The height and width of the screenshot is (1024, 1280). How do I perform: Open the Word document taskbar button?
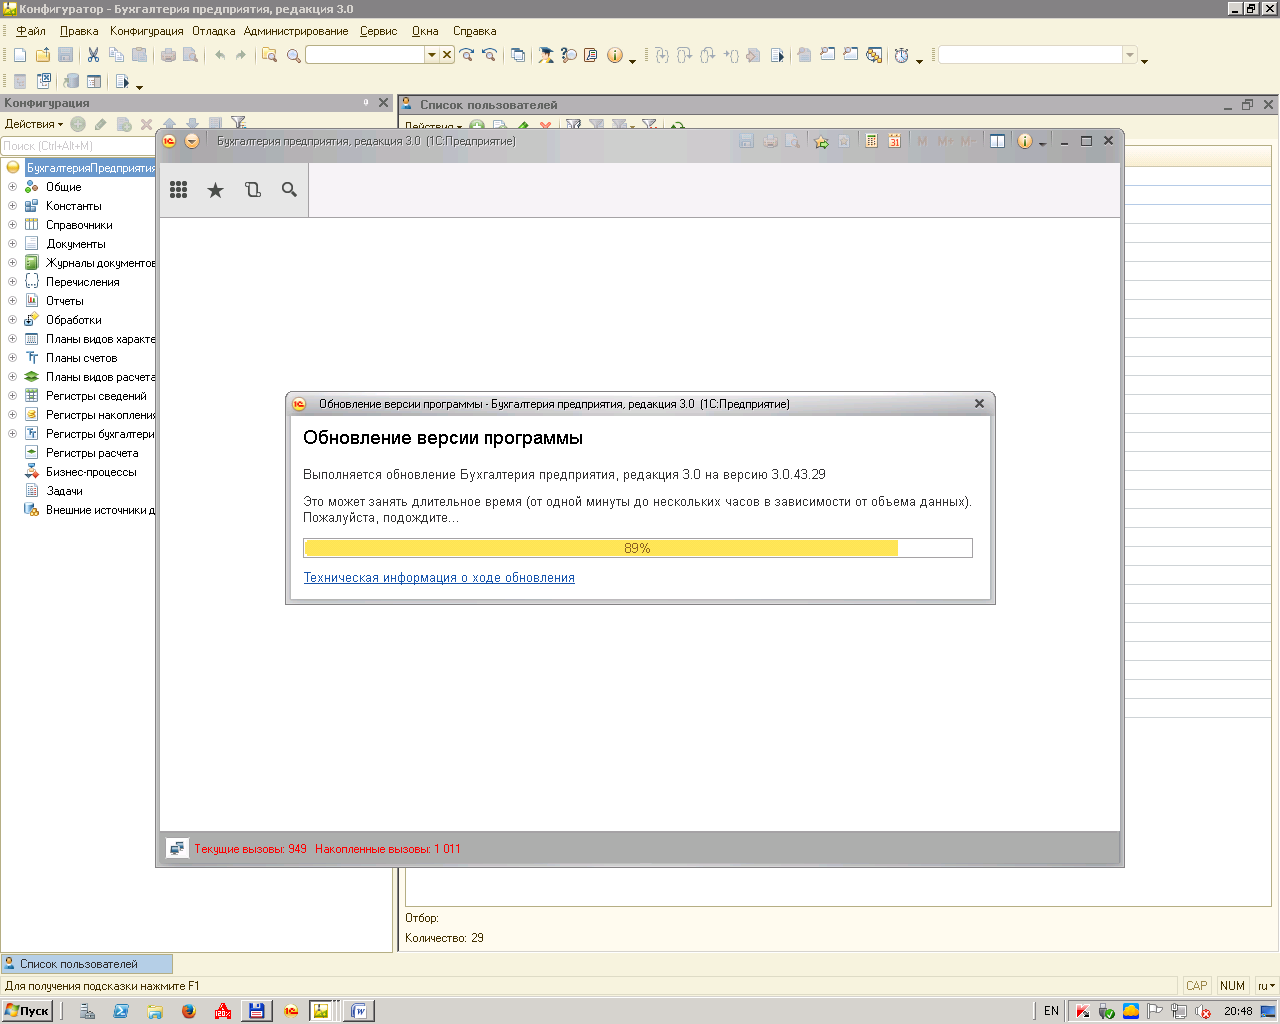point(358,1011)
